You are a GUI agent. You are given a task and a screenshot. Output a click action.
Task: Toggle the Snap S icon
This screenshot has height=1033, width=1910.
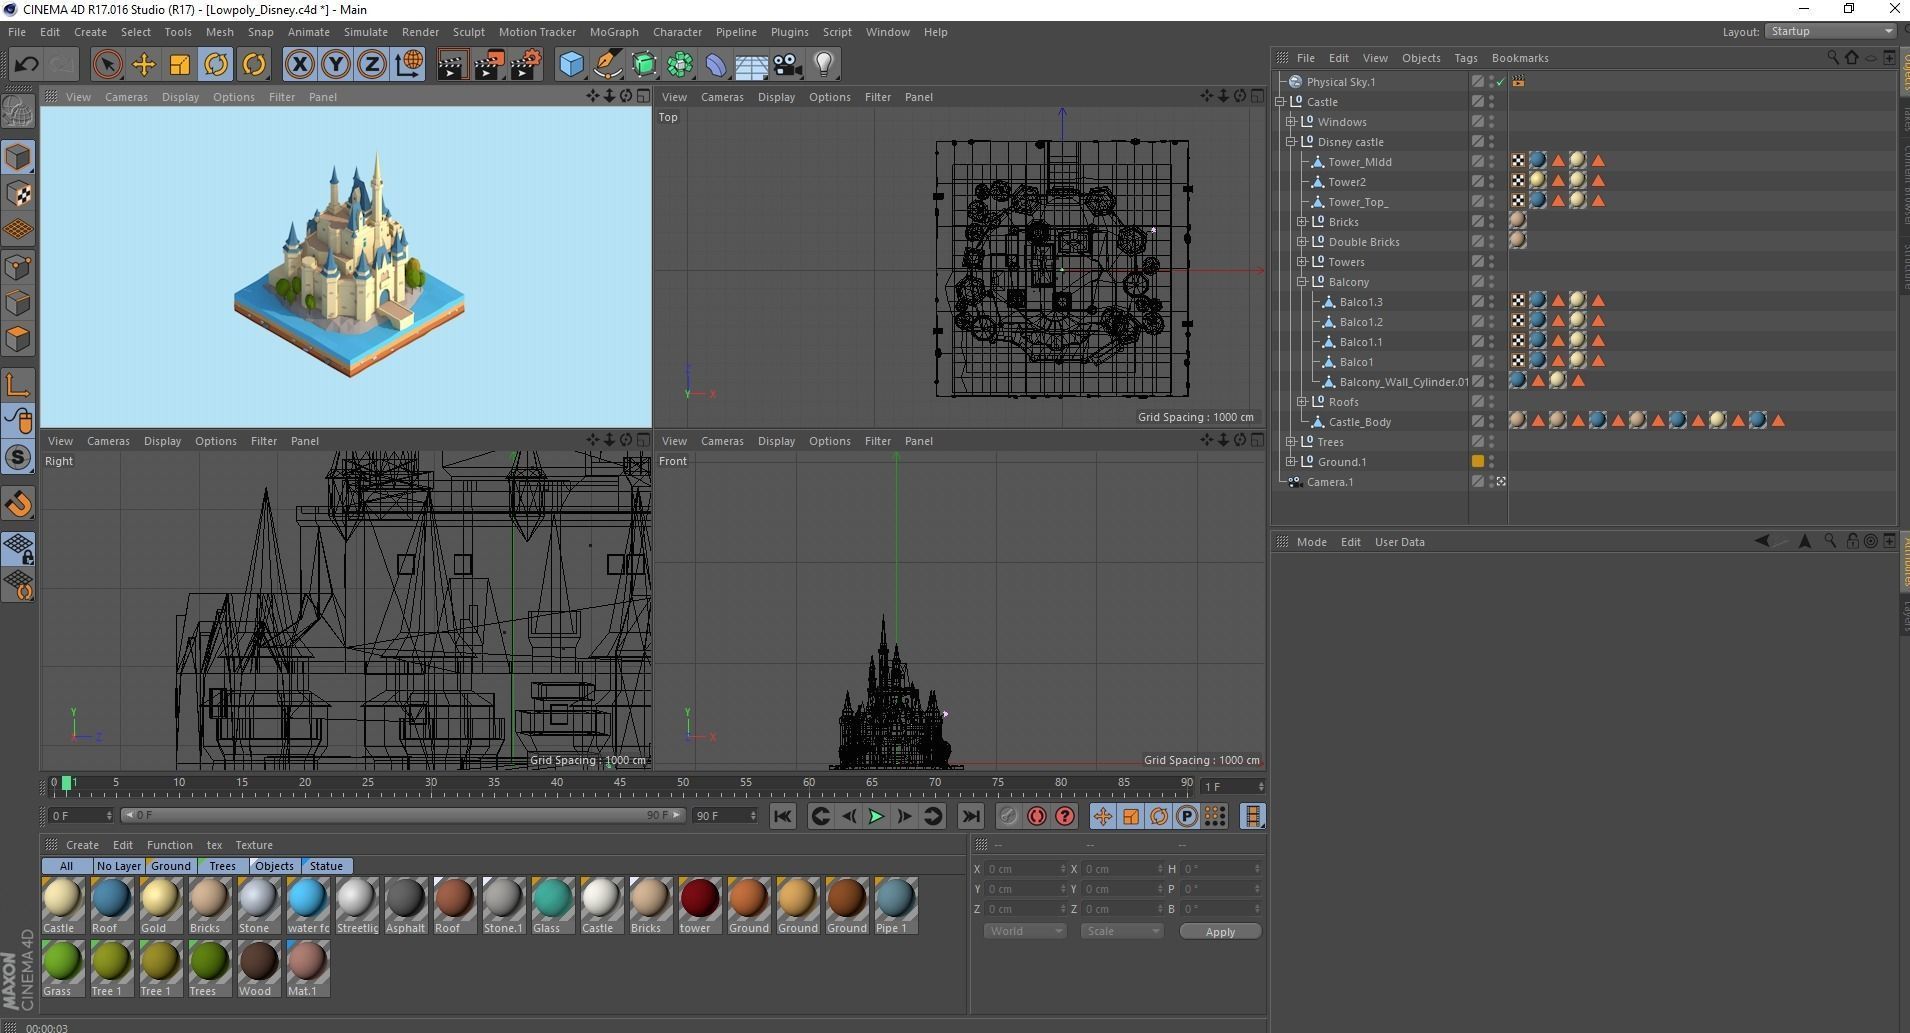point(18,458)
